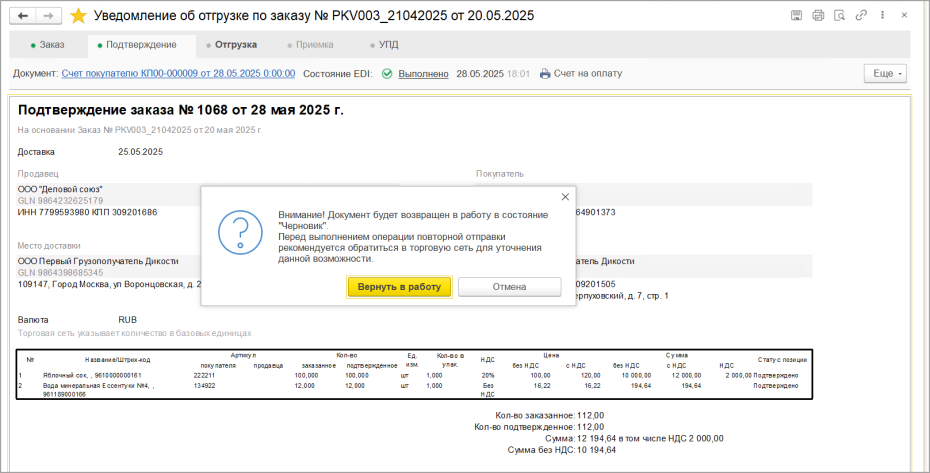Open the print preview icon in the header

click(839, 15)
